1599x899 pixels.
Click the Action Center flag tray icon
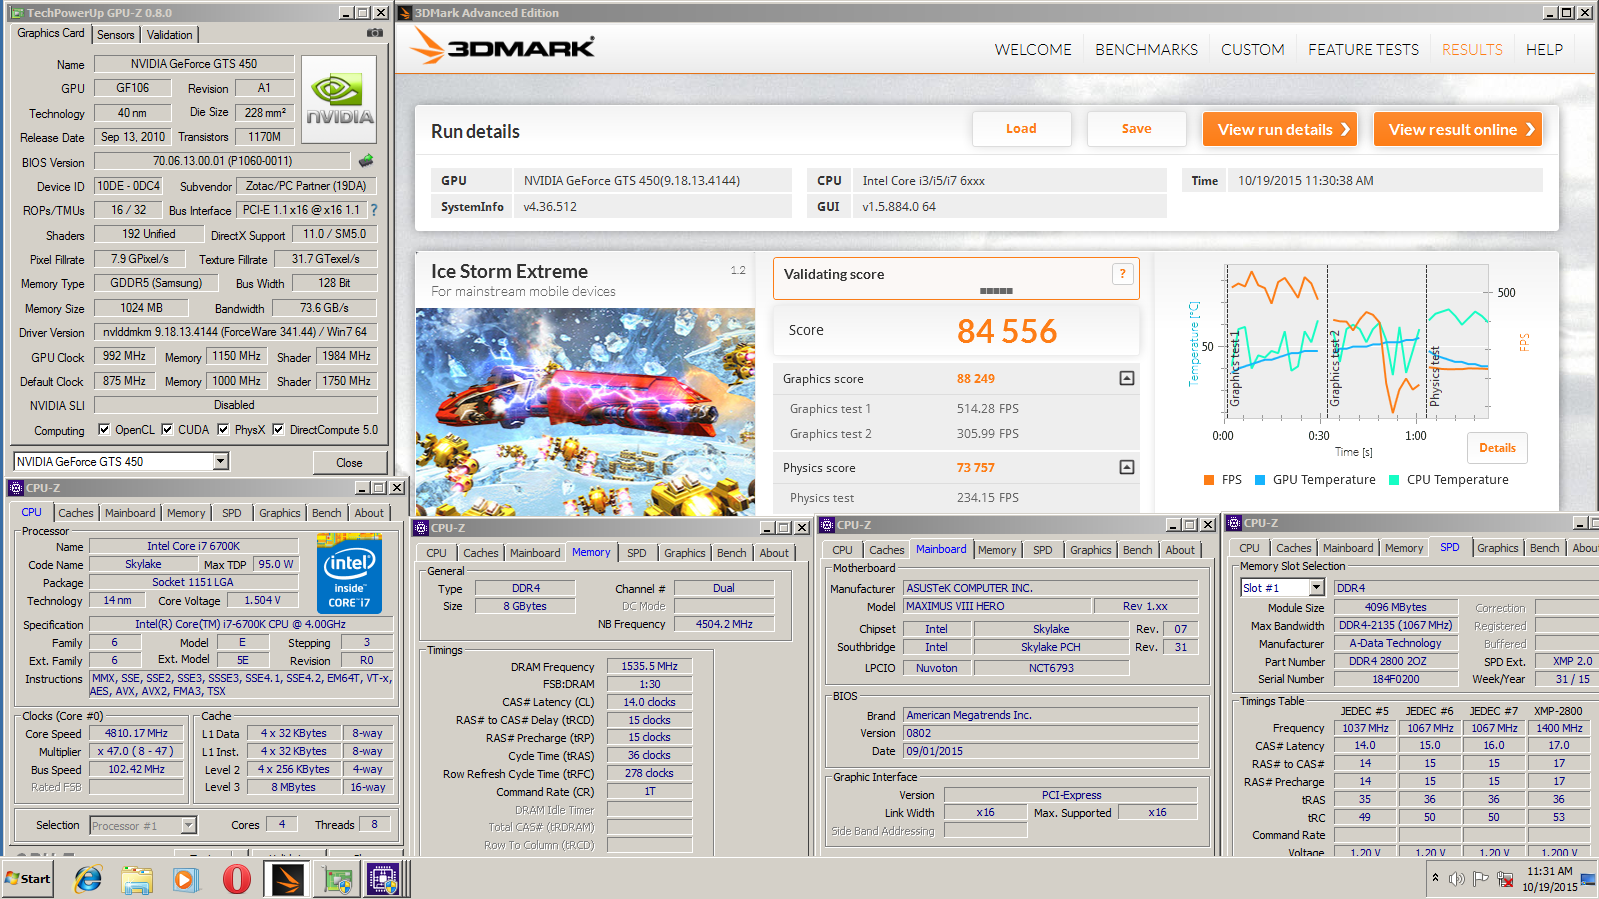[x=1480, y=879]
